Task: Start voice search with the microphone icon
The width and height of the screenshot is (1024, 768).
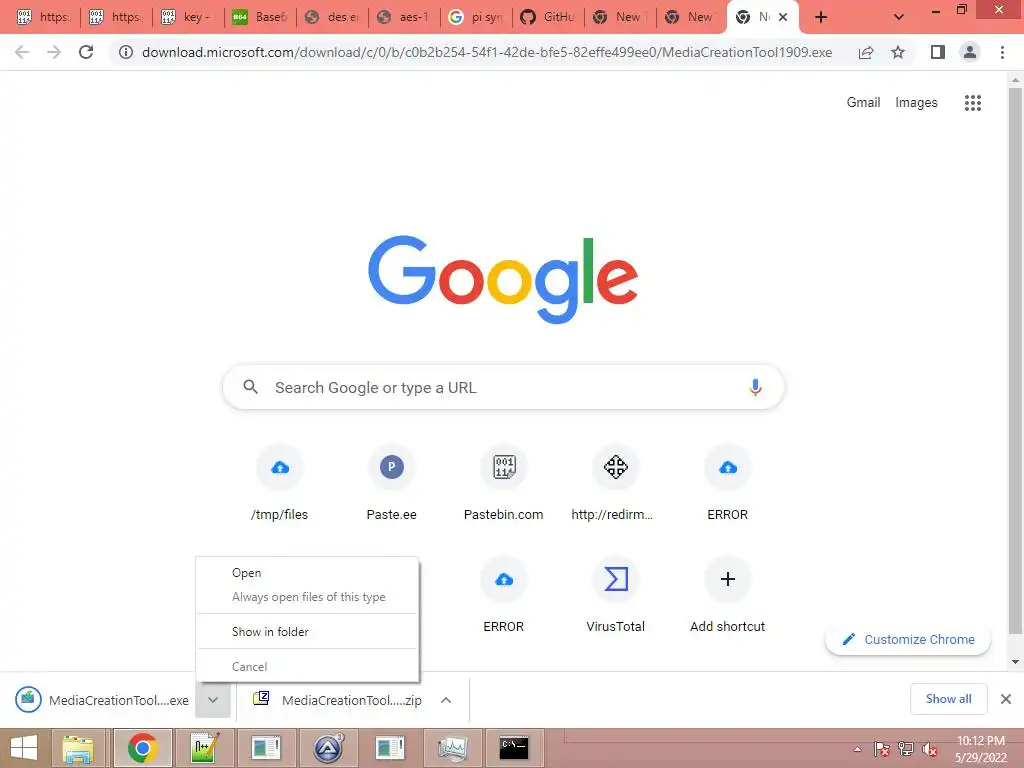Action: [x=755, y=387]
